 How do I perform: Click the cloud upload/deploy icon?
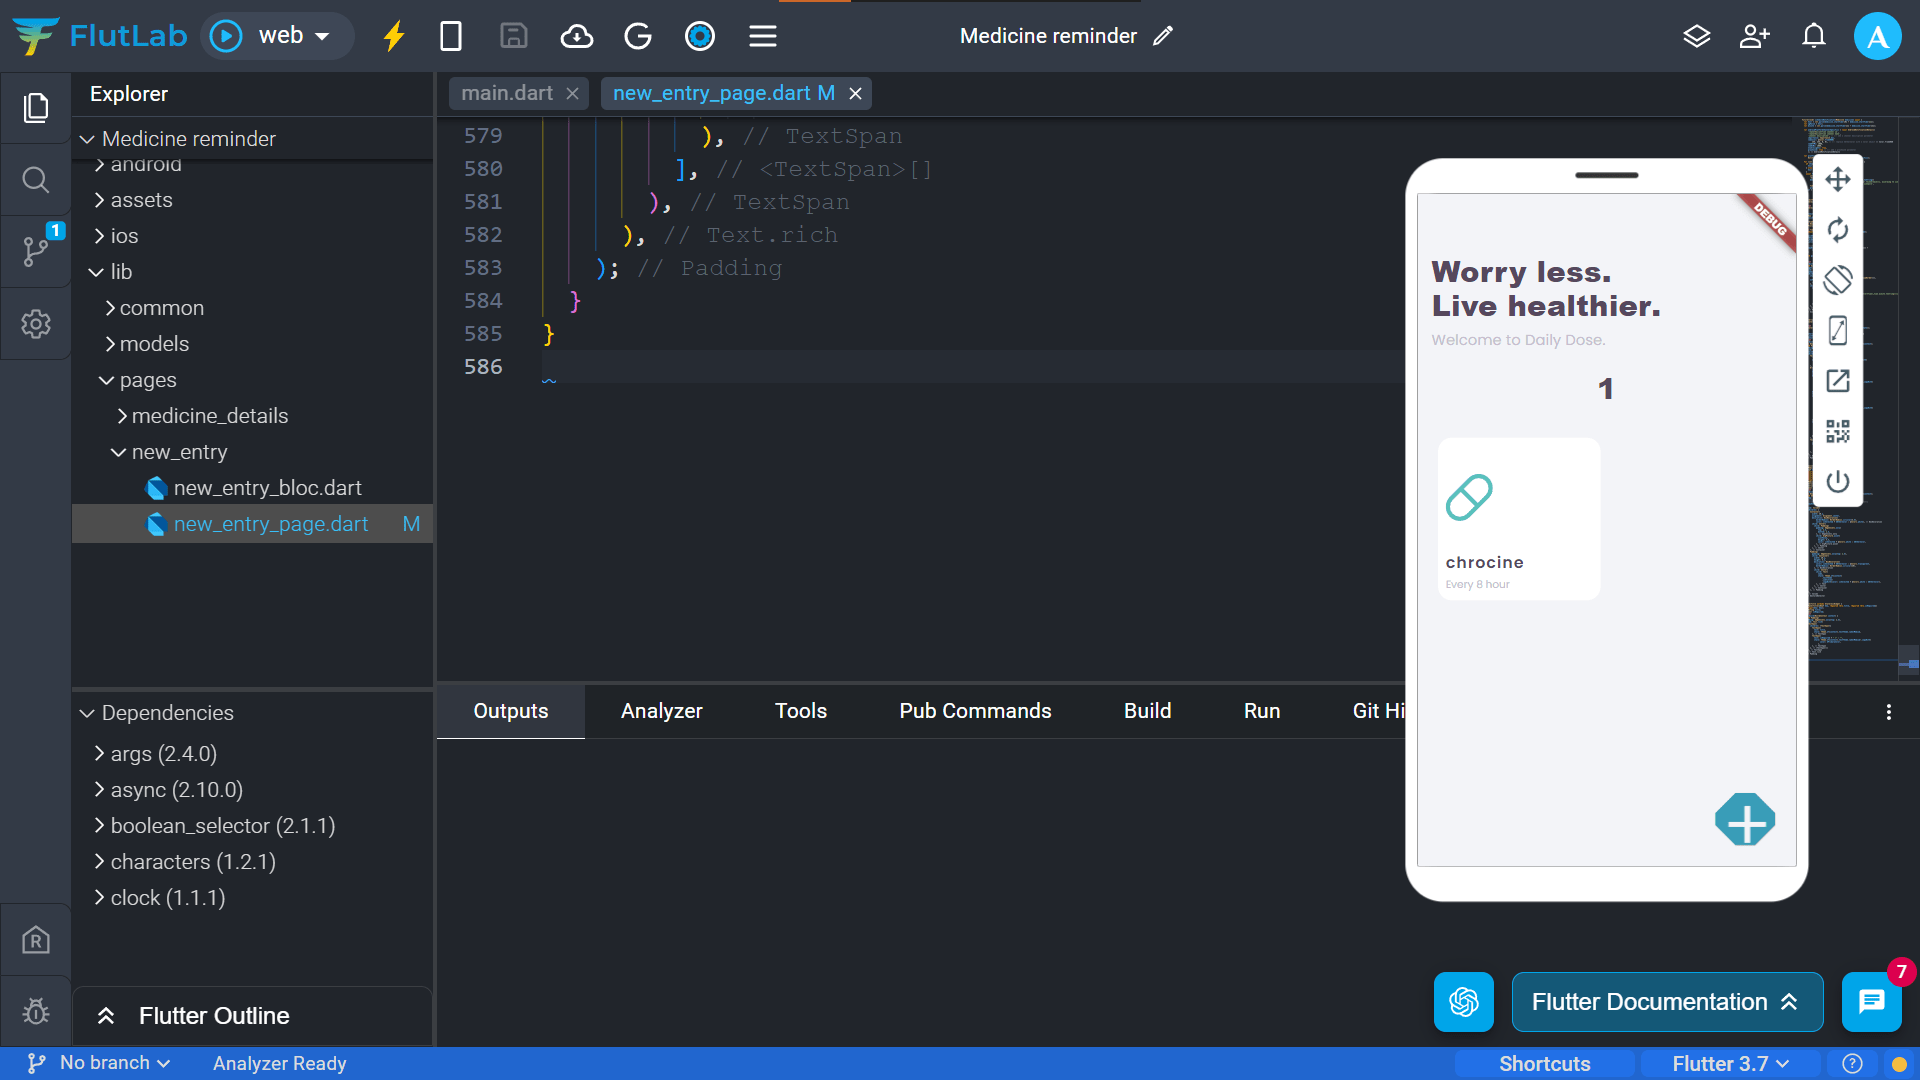(576, 36)
